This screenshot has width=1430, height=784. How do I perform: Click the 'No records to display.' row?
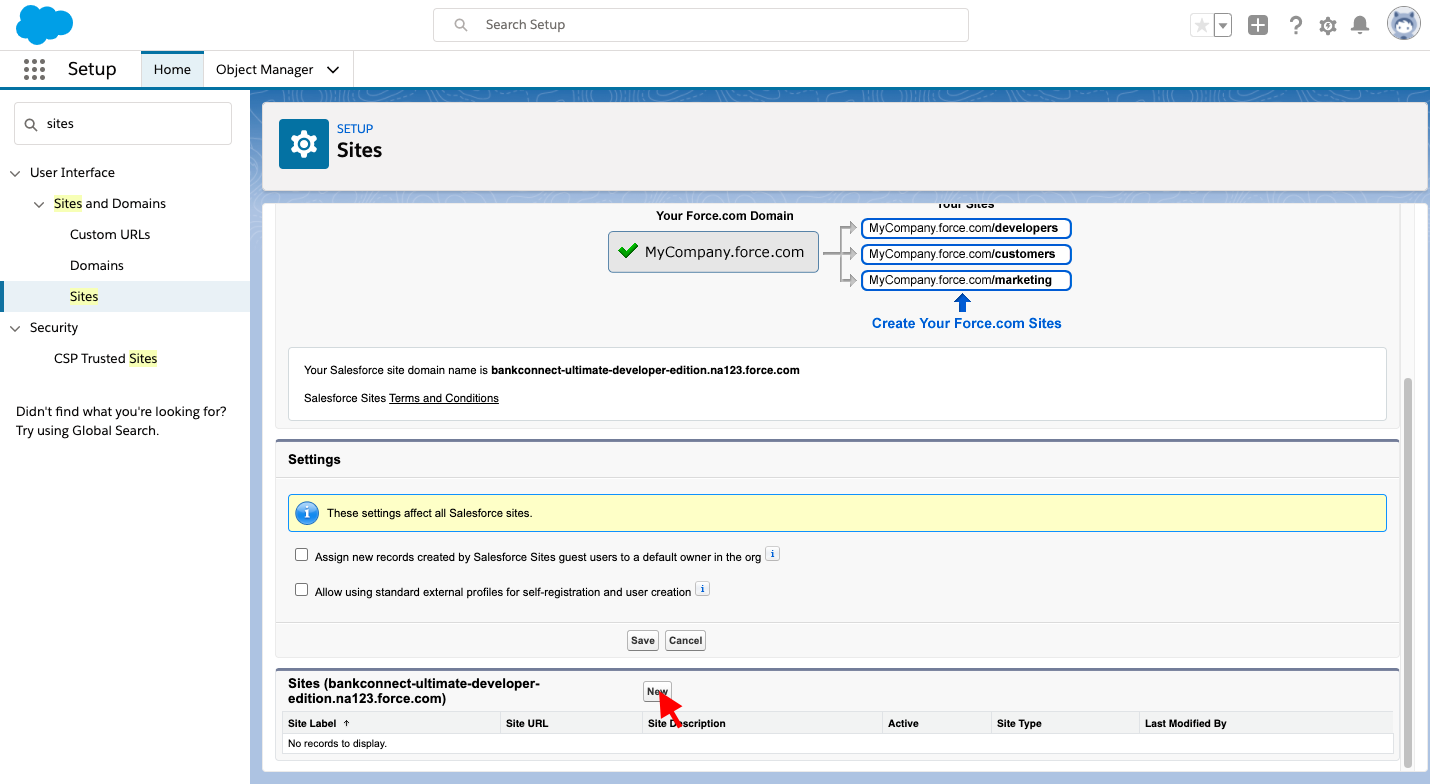(838, 744)
